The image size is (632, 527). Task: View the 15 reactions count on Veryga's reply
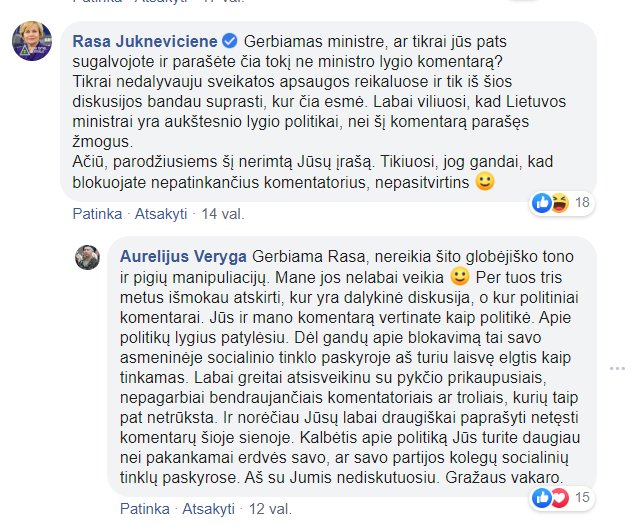pyautogui.click(x=582, y=497)
